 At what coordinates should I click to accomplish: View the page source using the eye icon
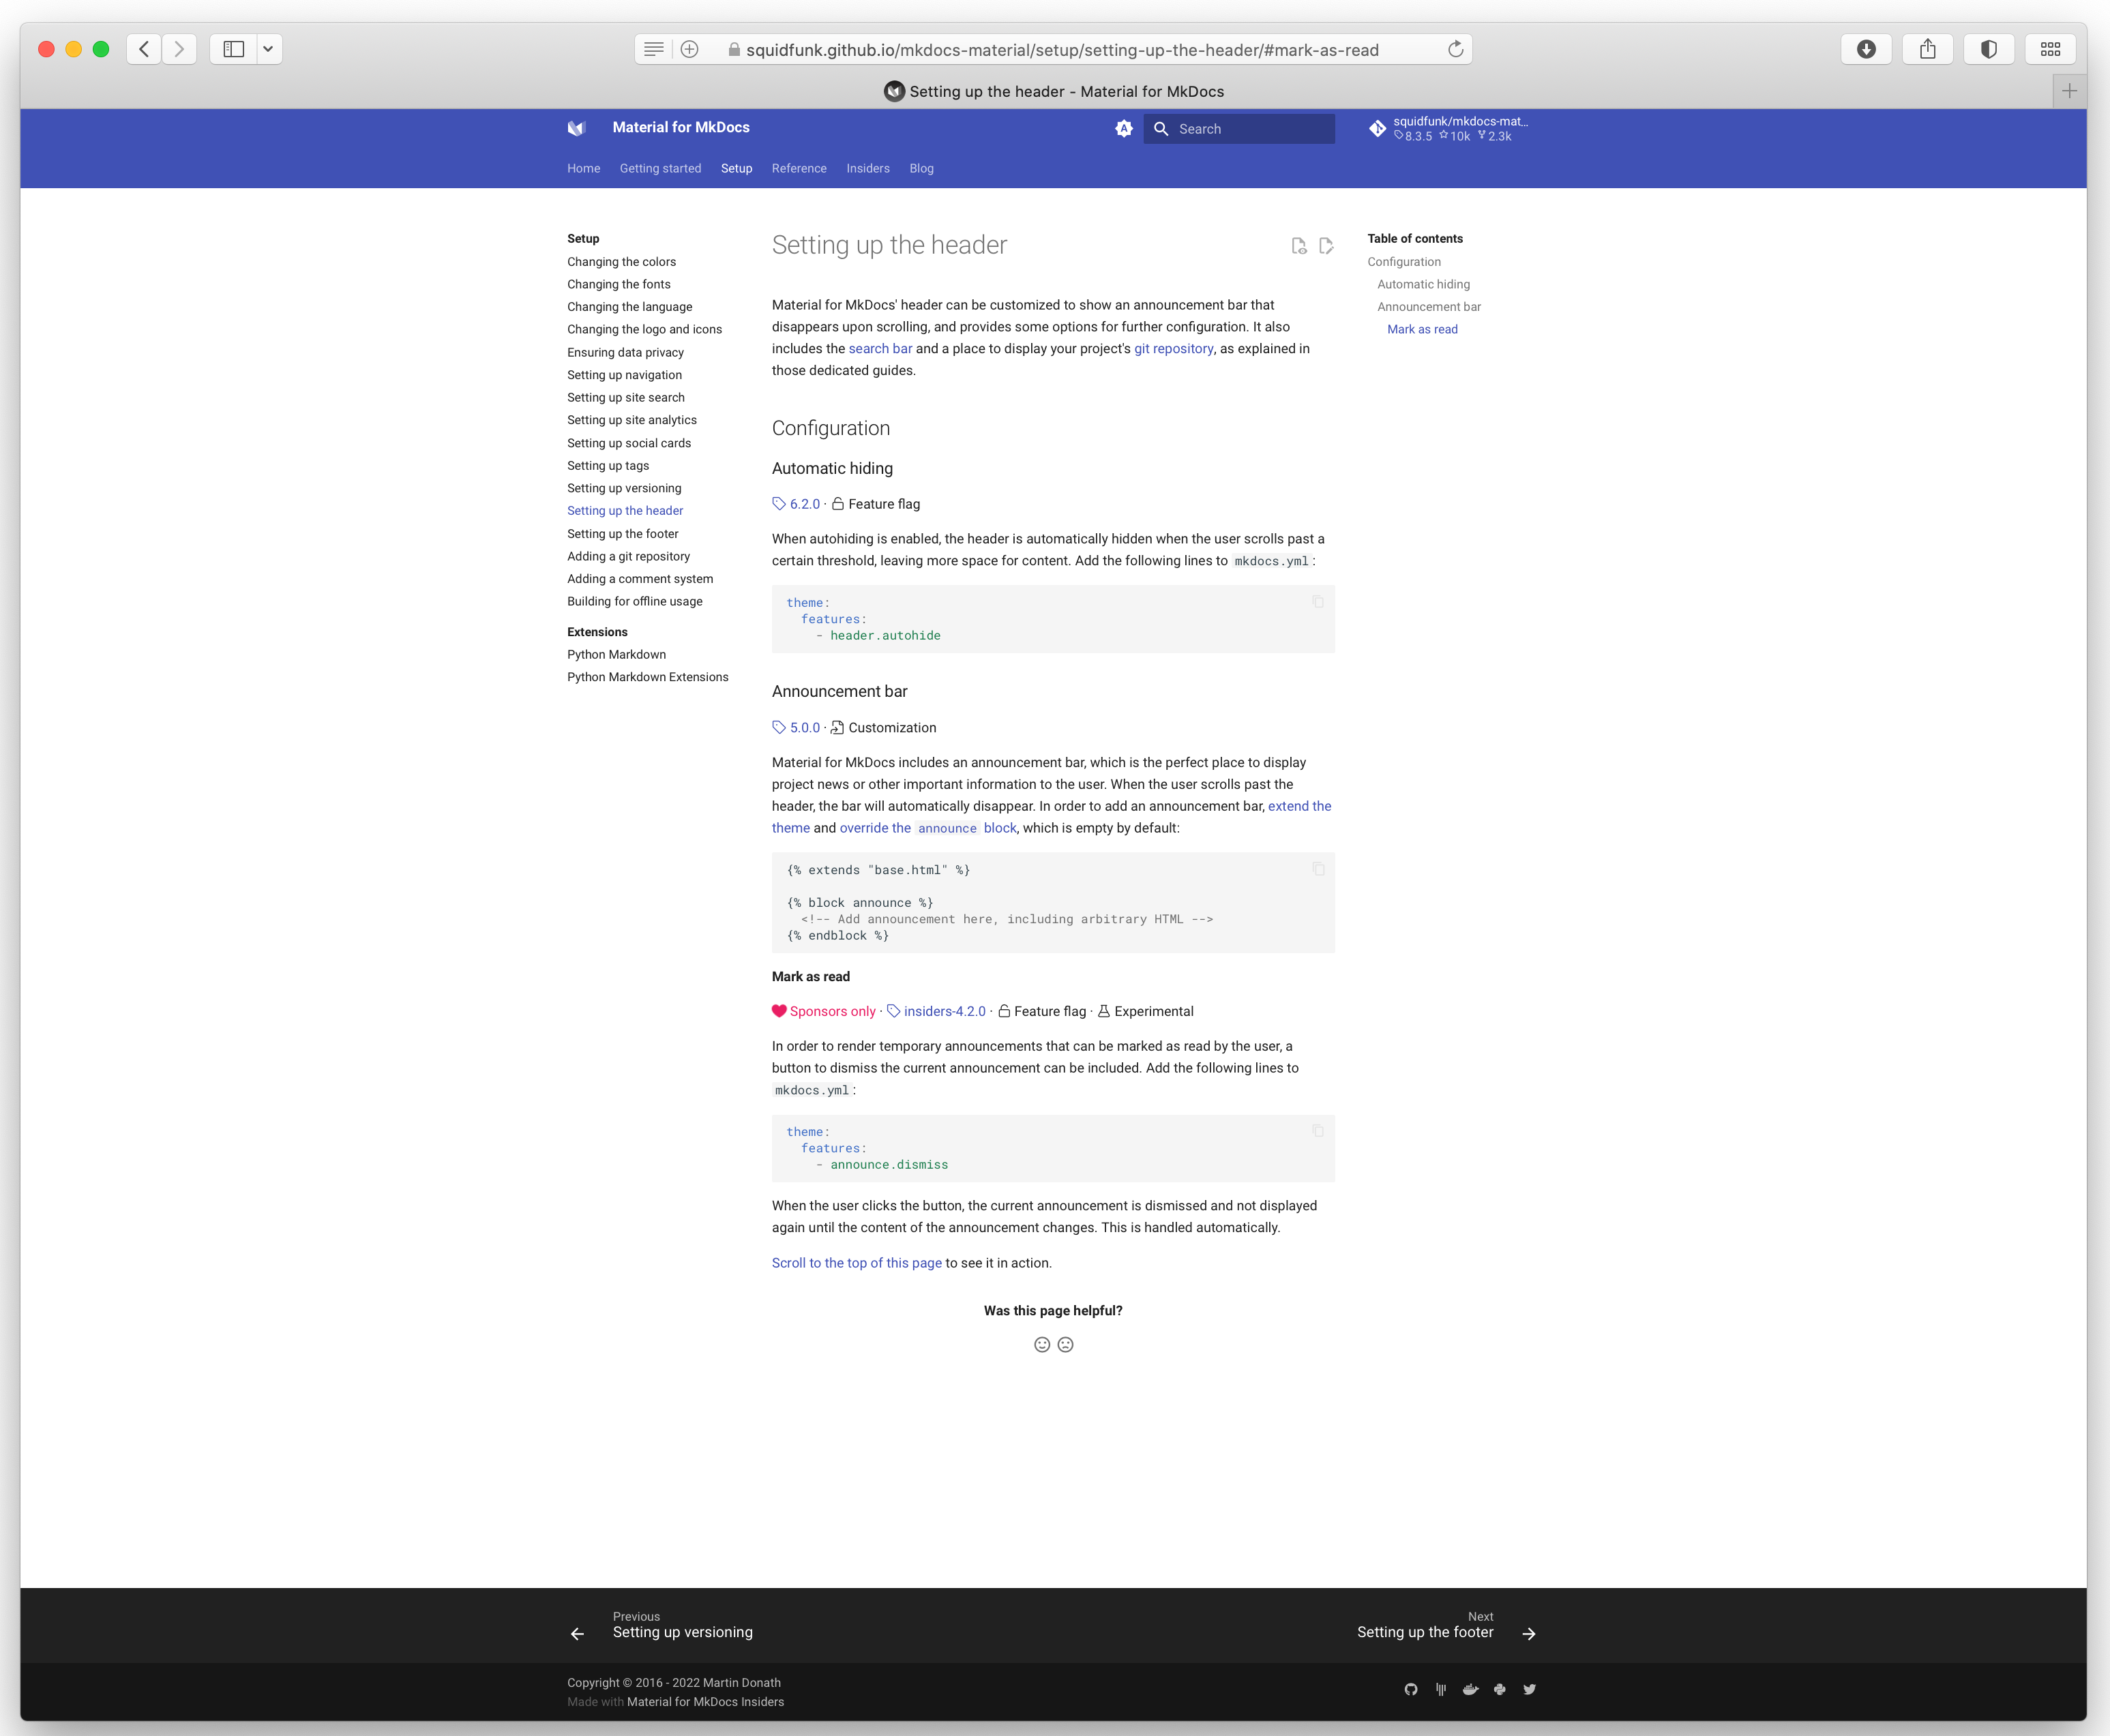coord(1299,245)
